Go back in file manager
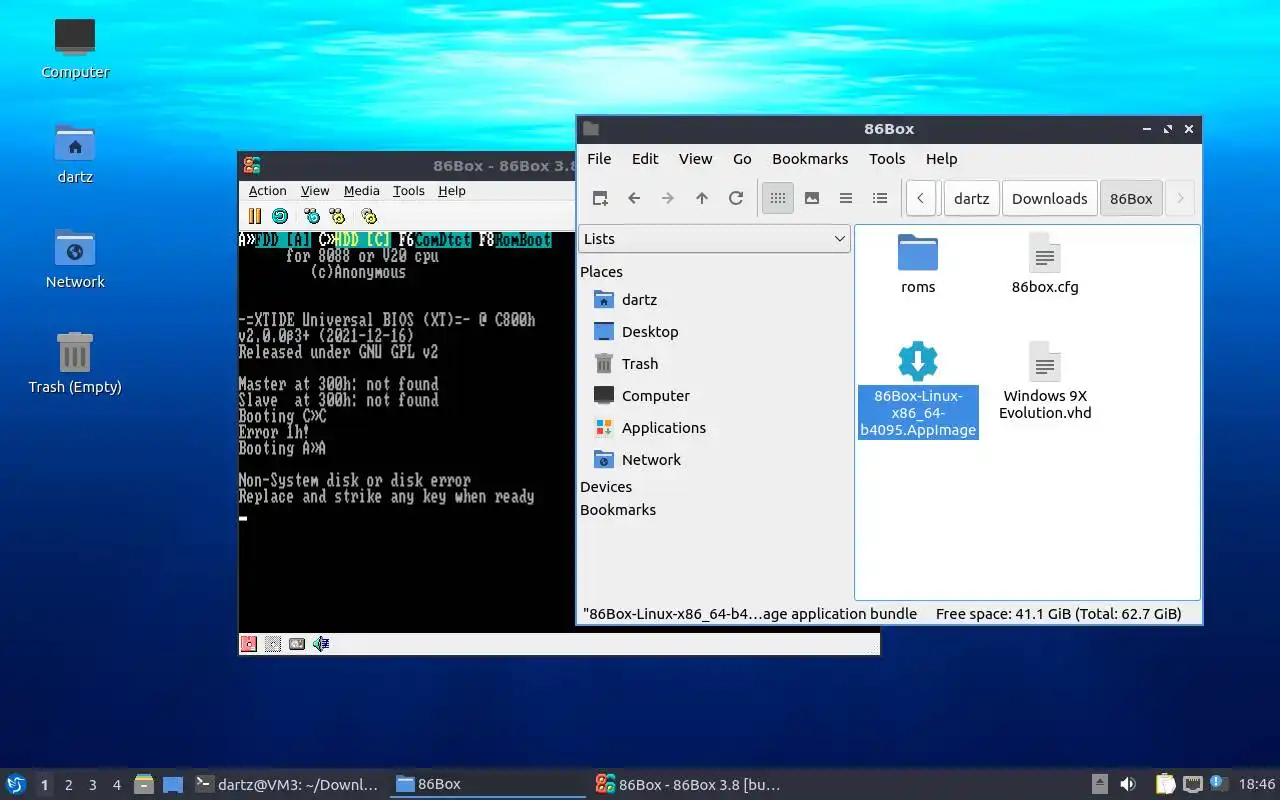This screenshot has width=1280, height=800. point(634,198)
